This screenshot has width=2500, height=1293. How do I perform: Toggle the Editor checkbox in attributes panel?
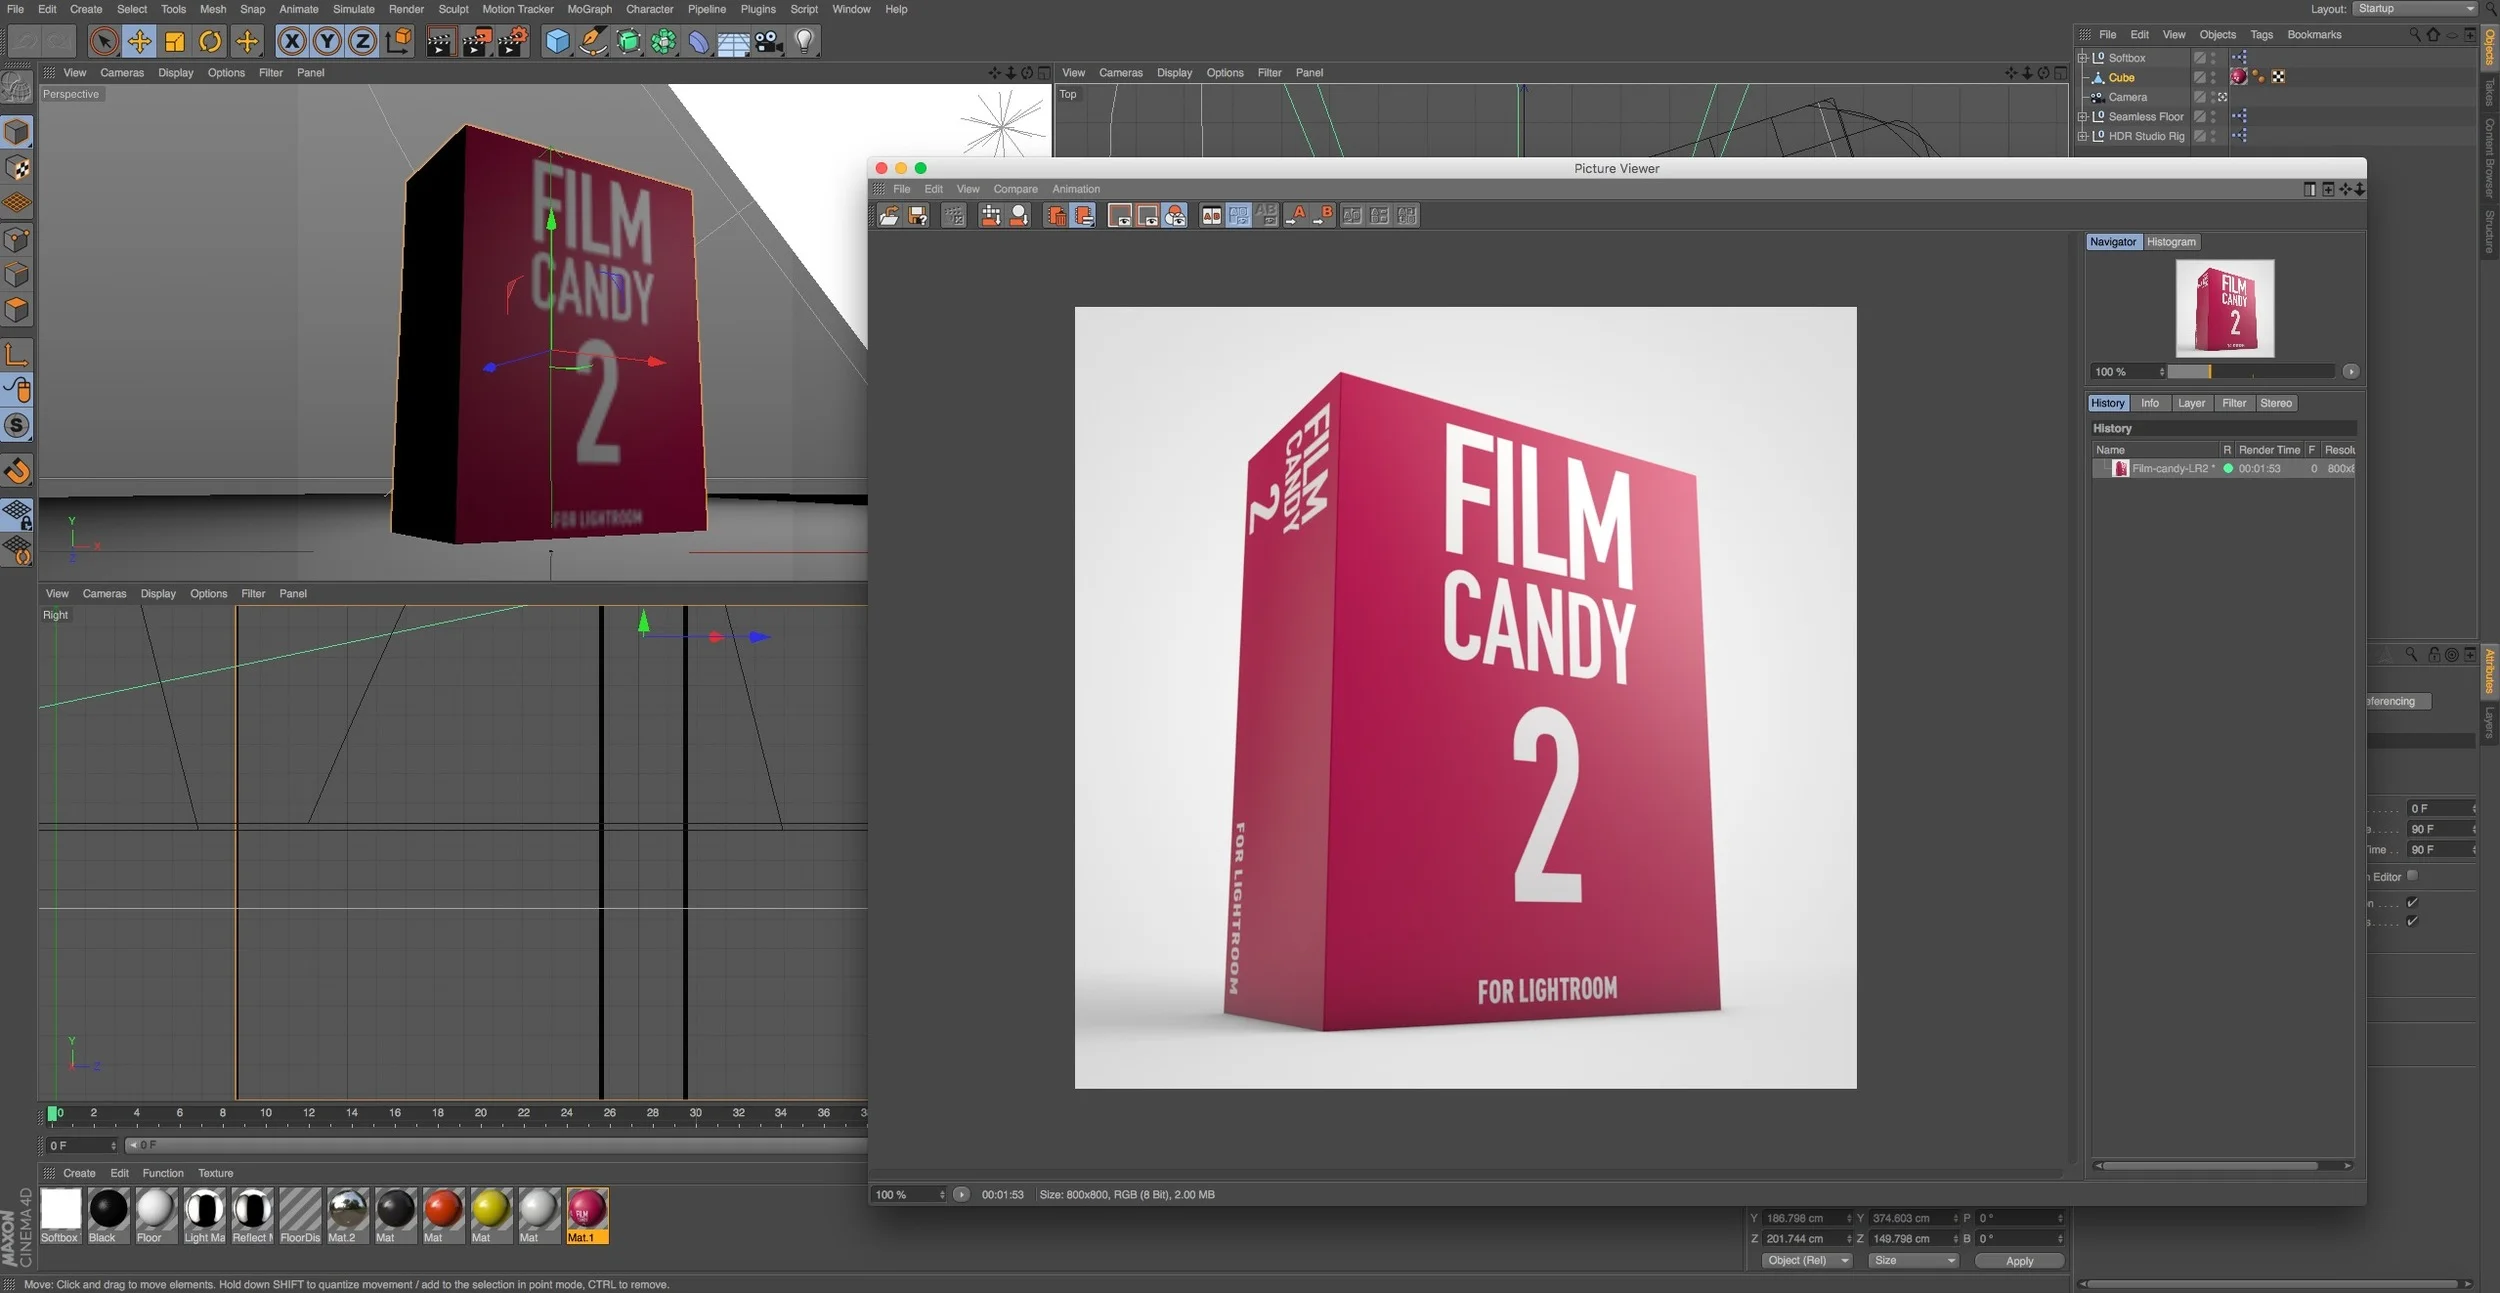pos(2412,876)
